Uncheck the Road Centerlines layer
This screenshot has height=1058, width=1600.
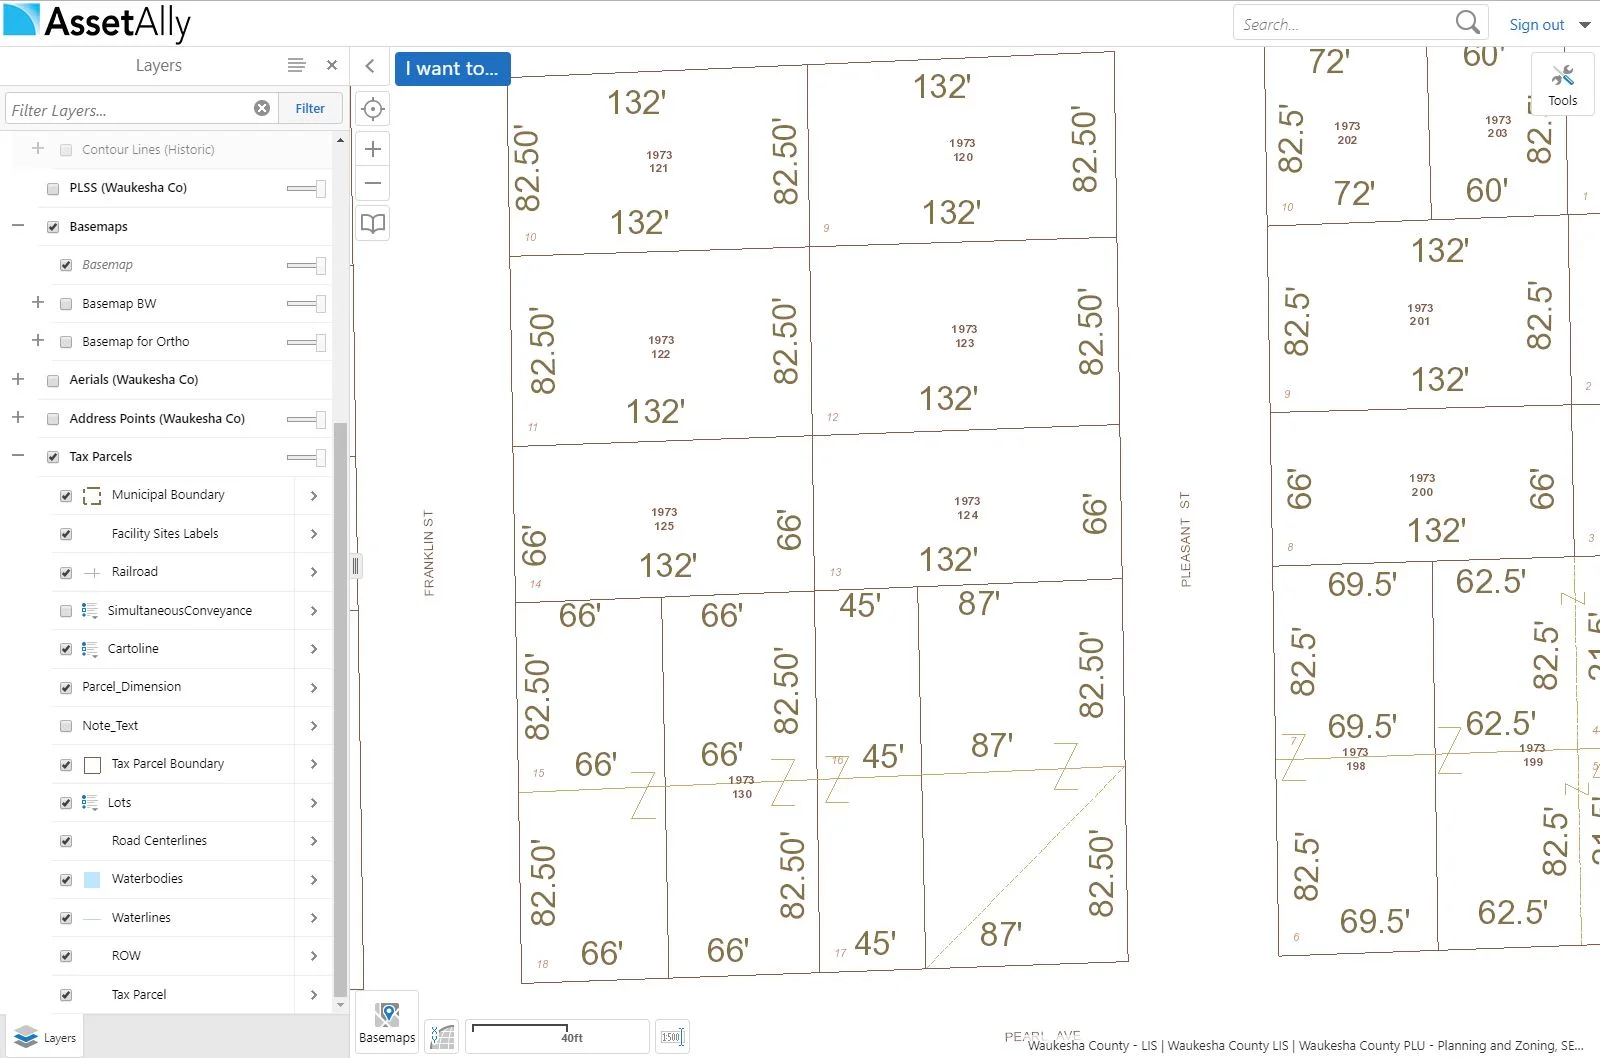(66, 841)
